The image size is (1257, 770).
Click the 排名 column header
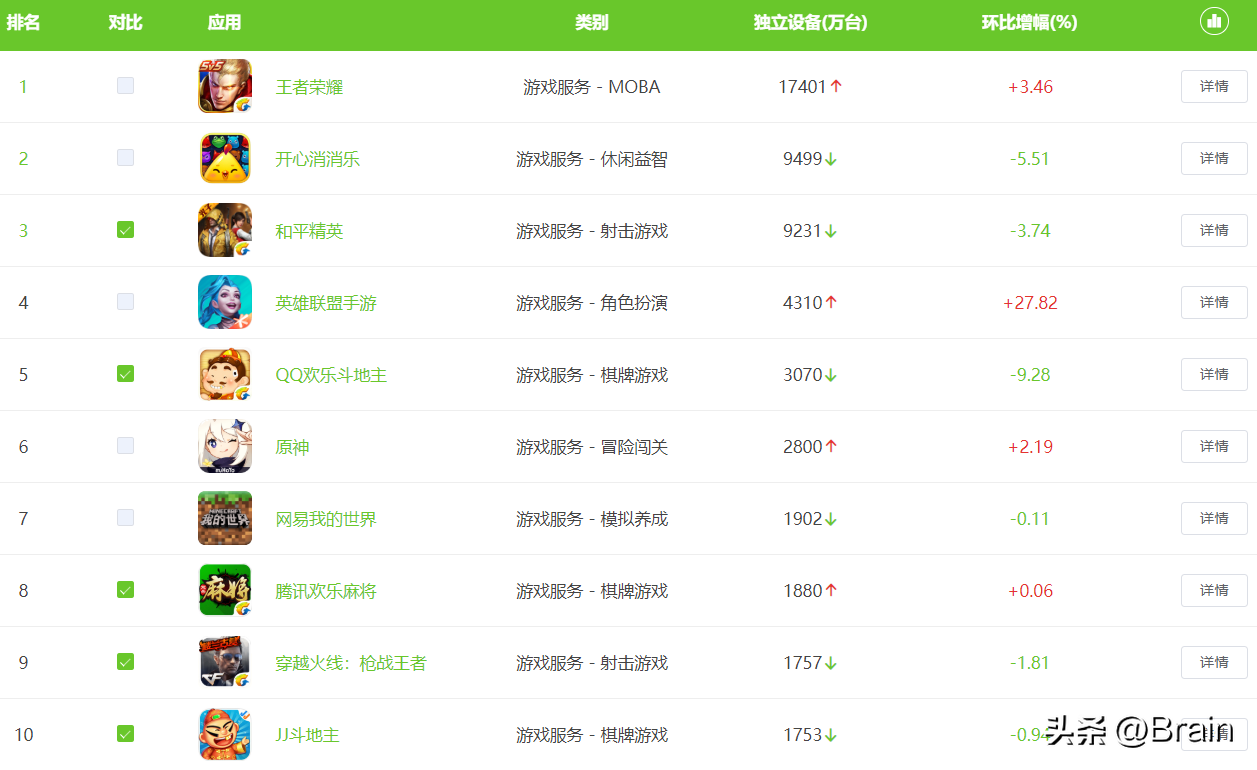(x=23, y=22)
